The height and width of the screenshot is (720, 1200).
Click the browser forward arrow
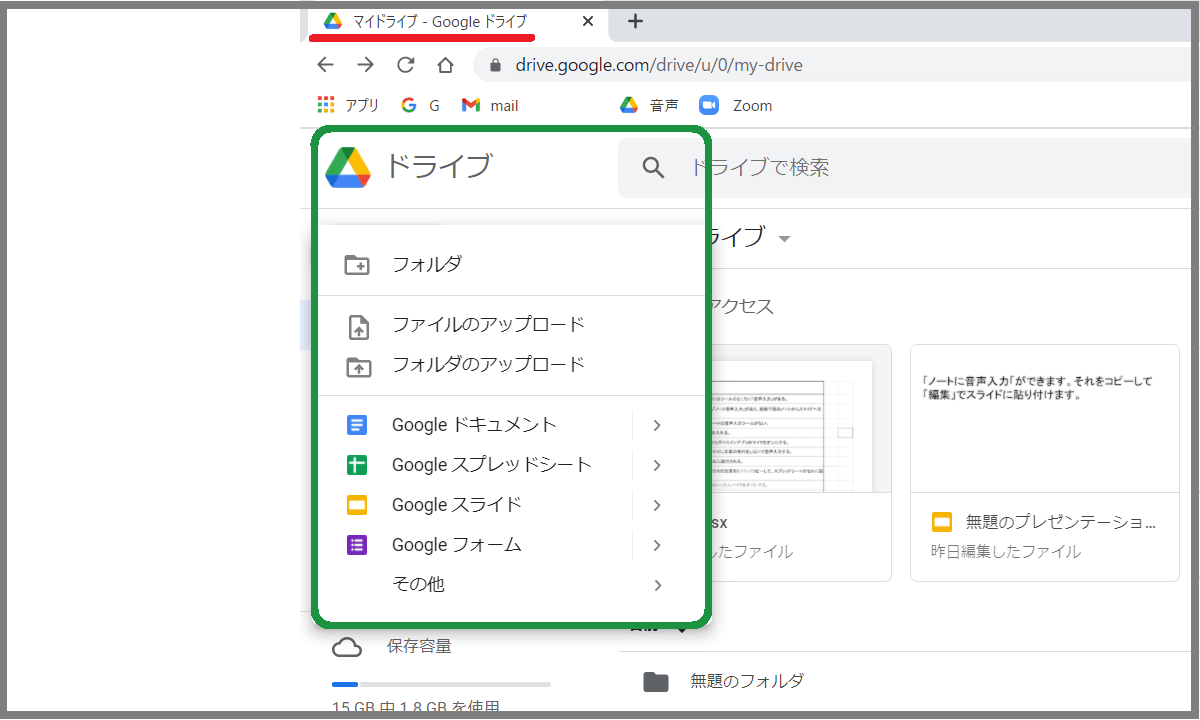(x=365, y=65)
